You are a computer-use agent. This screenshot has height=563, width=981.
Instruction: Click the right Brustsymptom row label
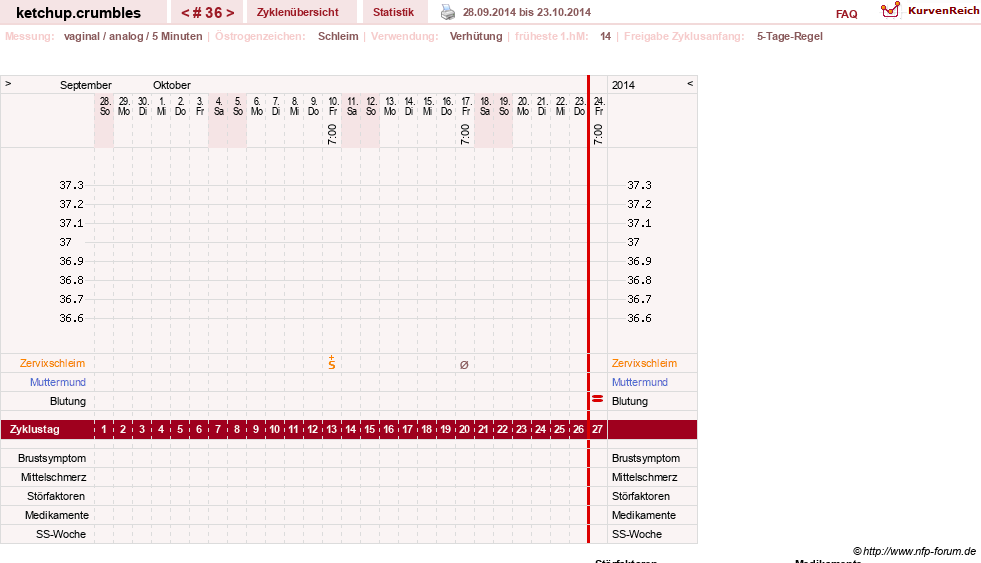646,458
